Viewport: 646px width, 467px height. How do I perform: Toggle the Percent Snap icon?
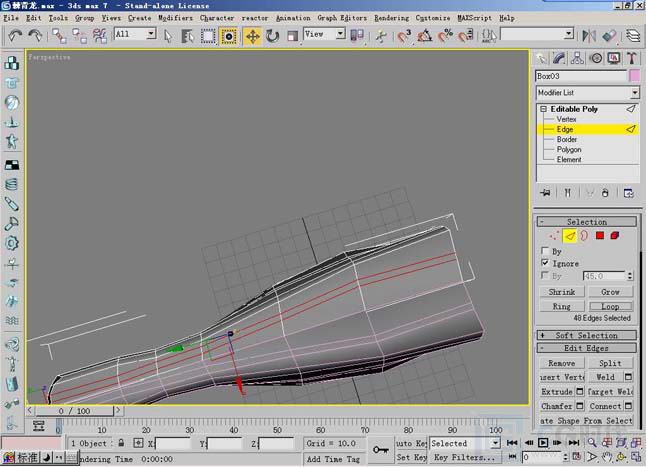pyautogui.click(x=445, y=36)
